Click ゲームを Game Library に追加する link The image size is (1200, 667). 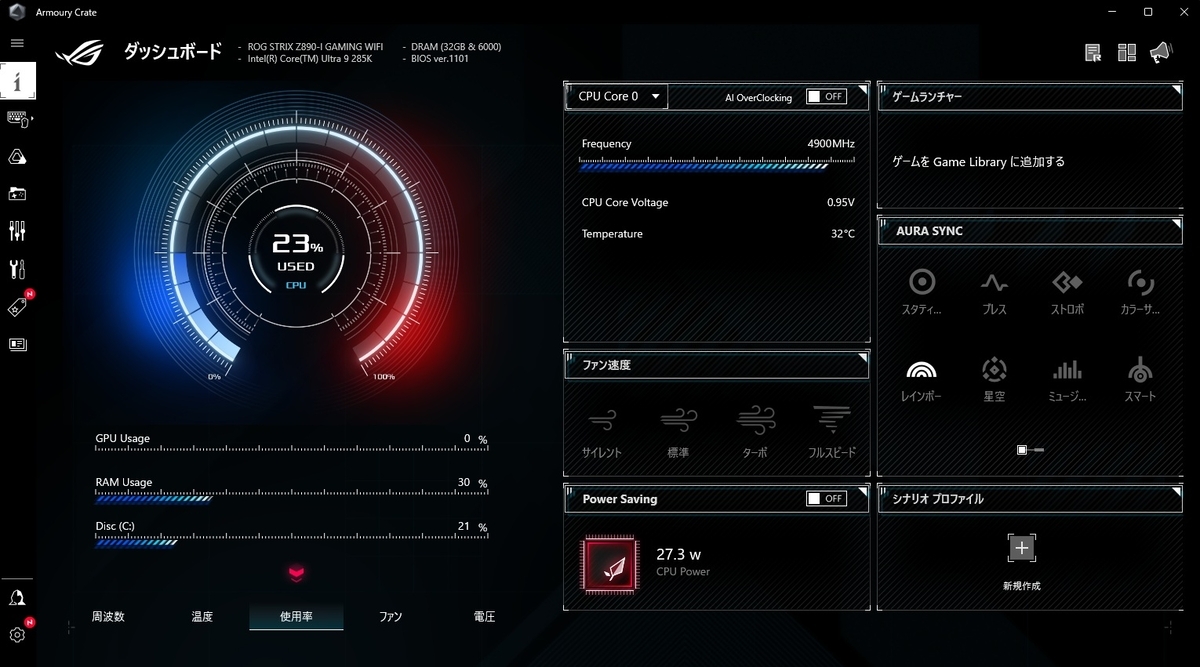tap(978, 162)
